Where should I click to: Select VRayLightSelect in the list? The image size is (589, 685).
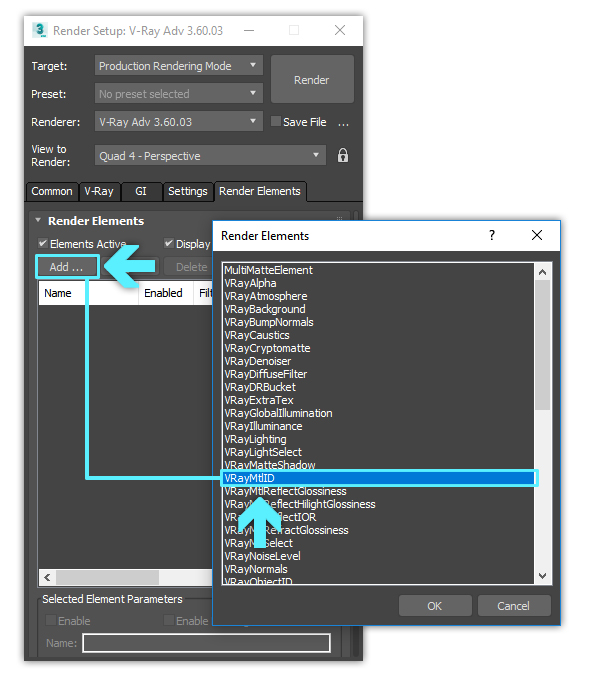click(x=378, y=452)
